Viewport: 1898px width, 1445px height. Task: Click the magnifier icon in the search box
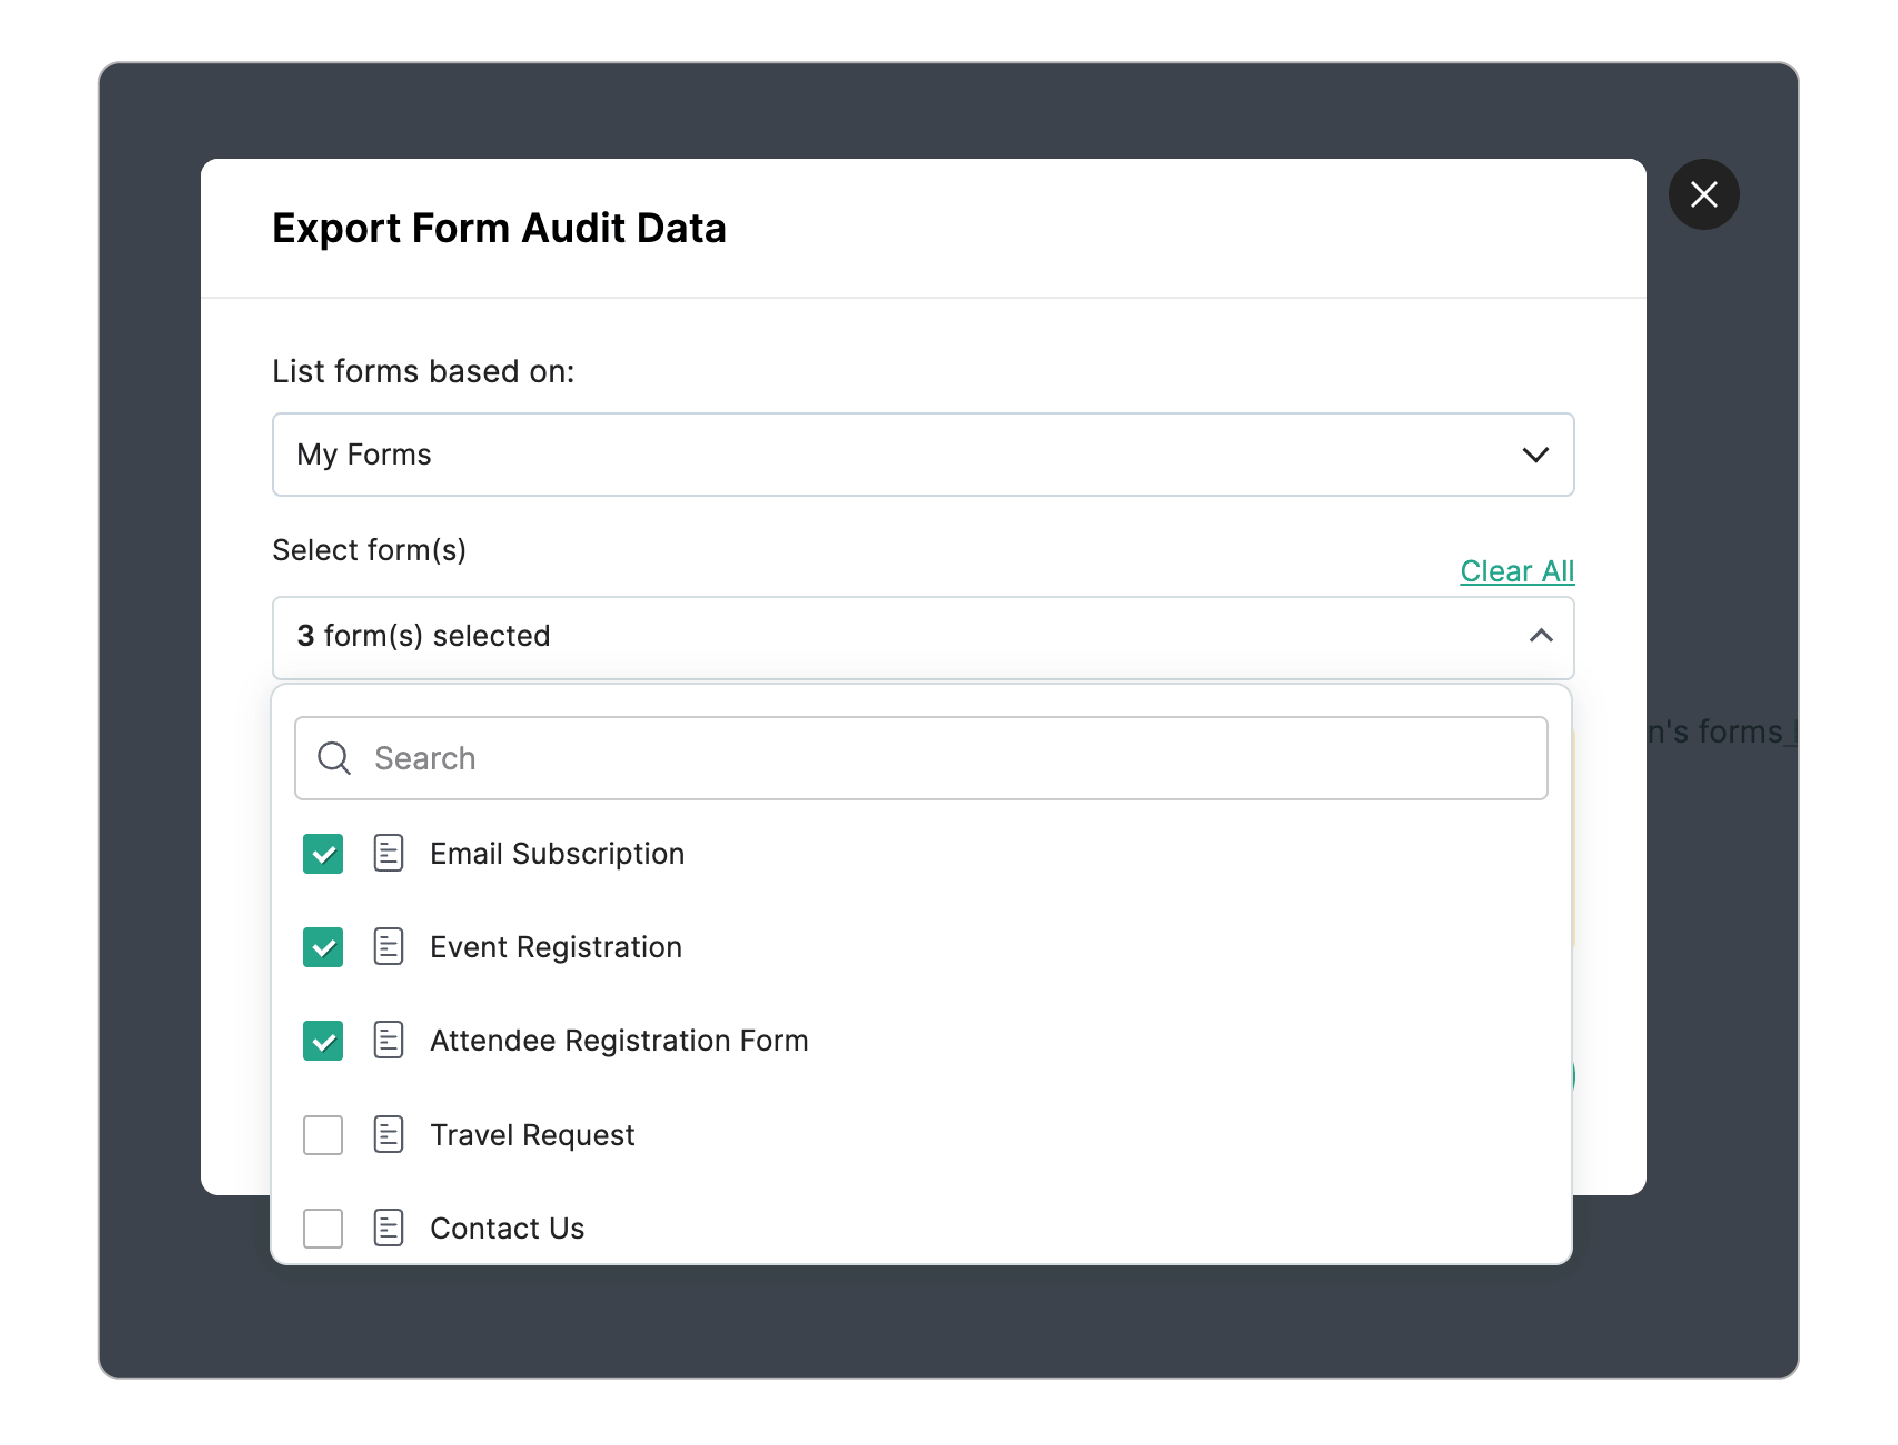pos(334,758)
